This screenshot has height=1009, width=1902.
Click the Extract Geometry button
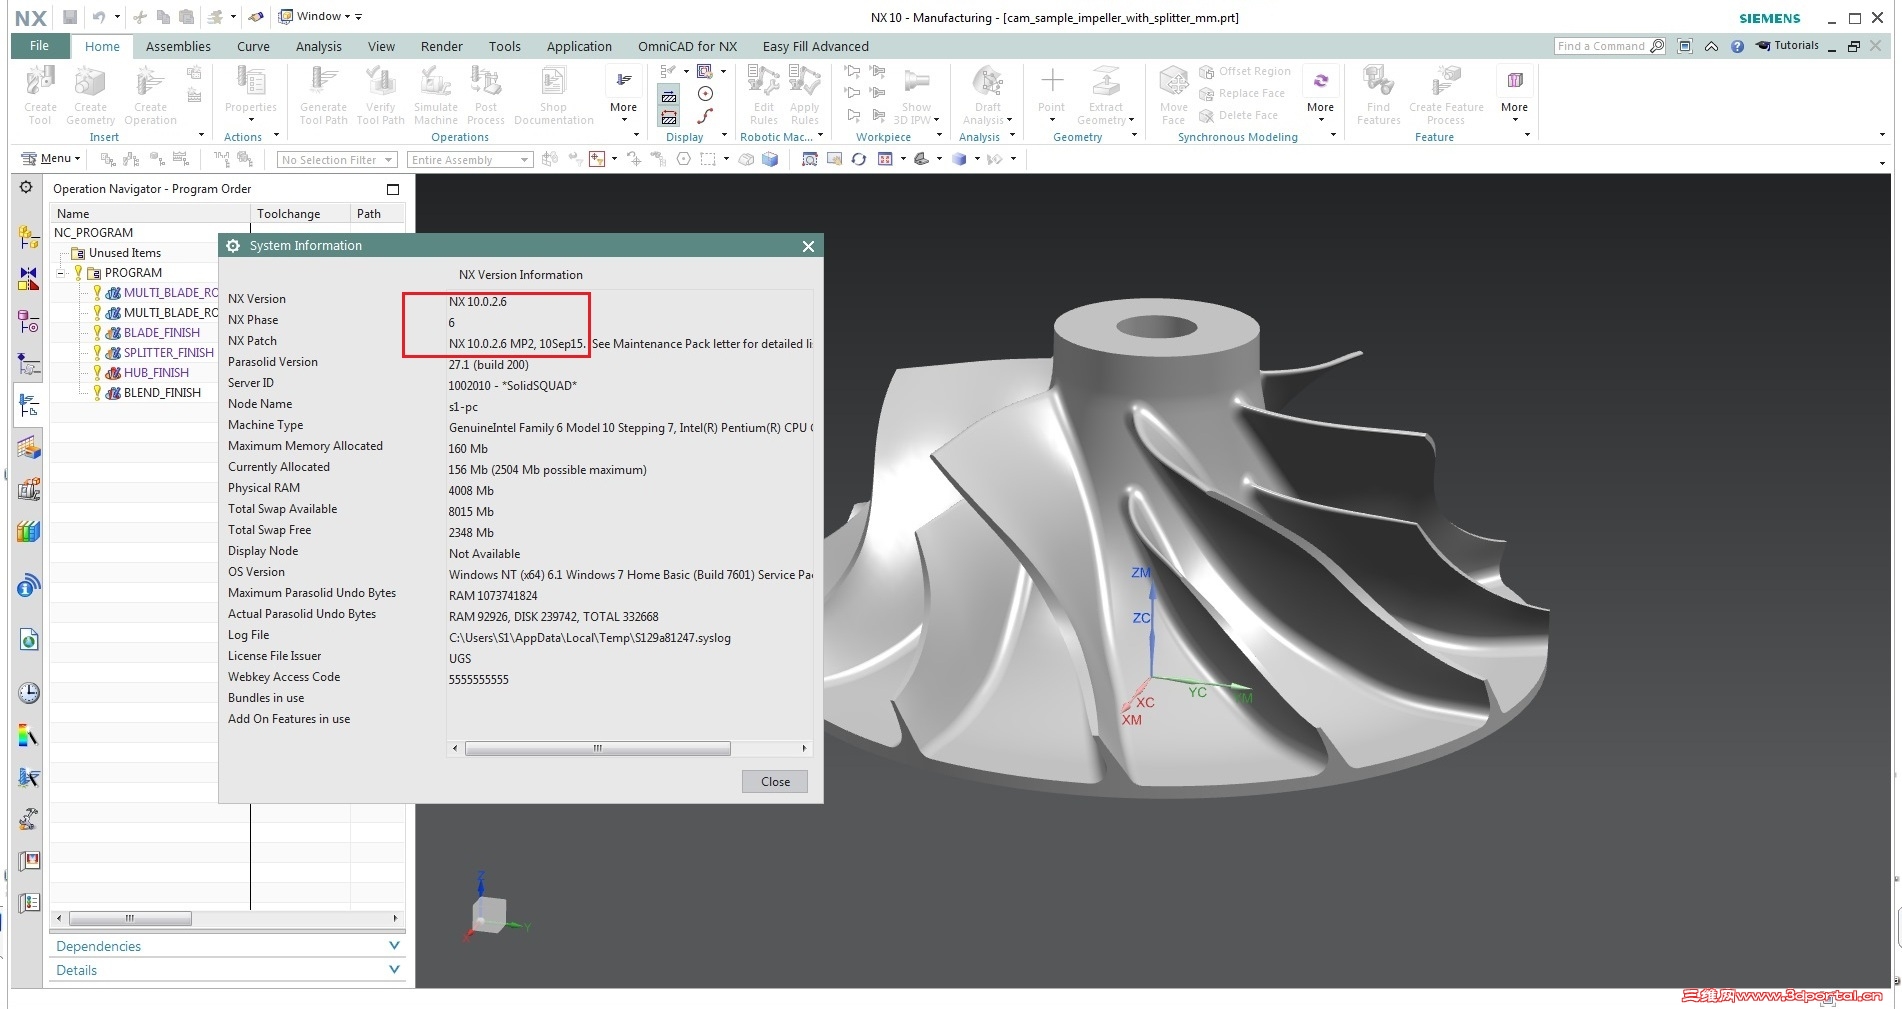(x=1105, y=95)
